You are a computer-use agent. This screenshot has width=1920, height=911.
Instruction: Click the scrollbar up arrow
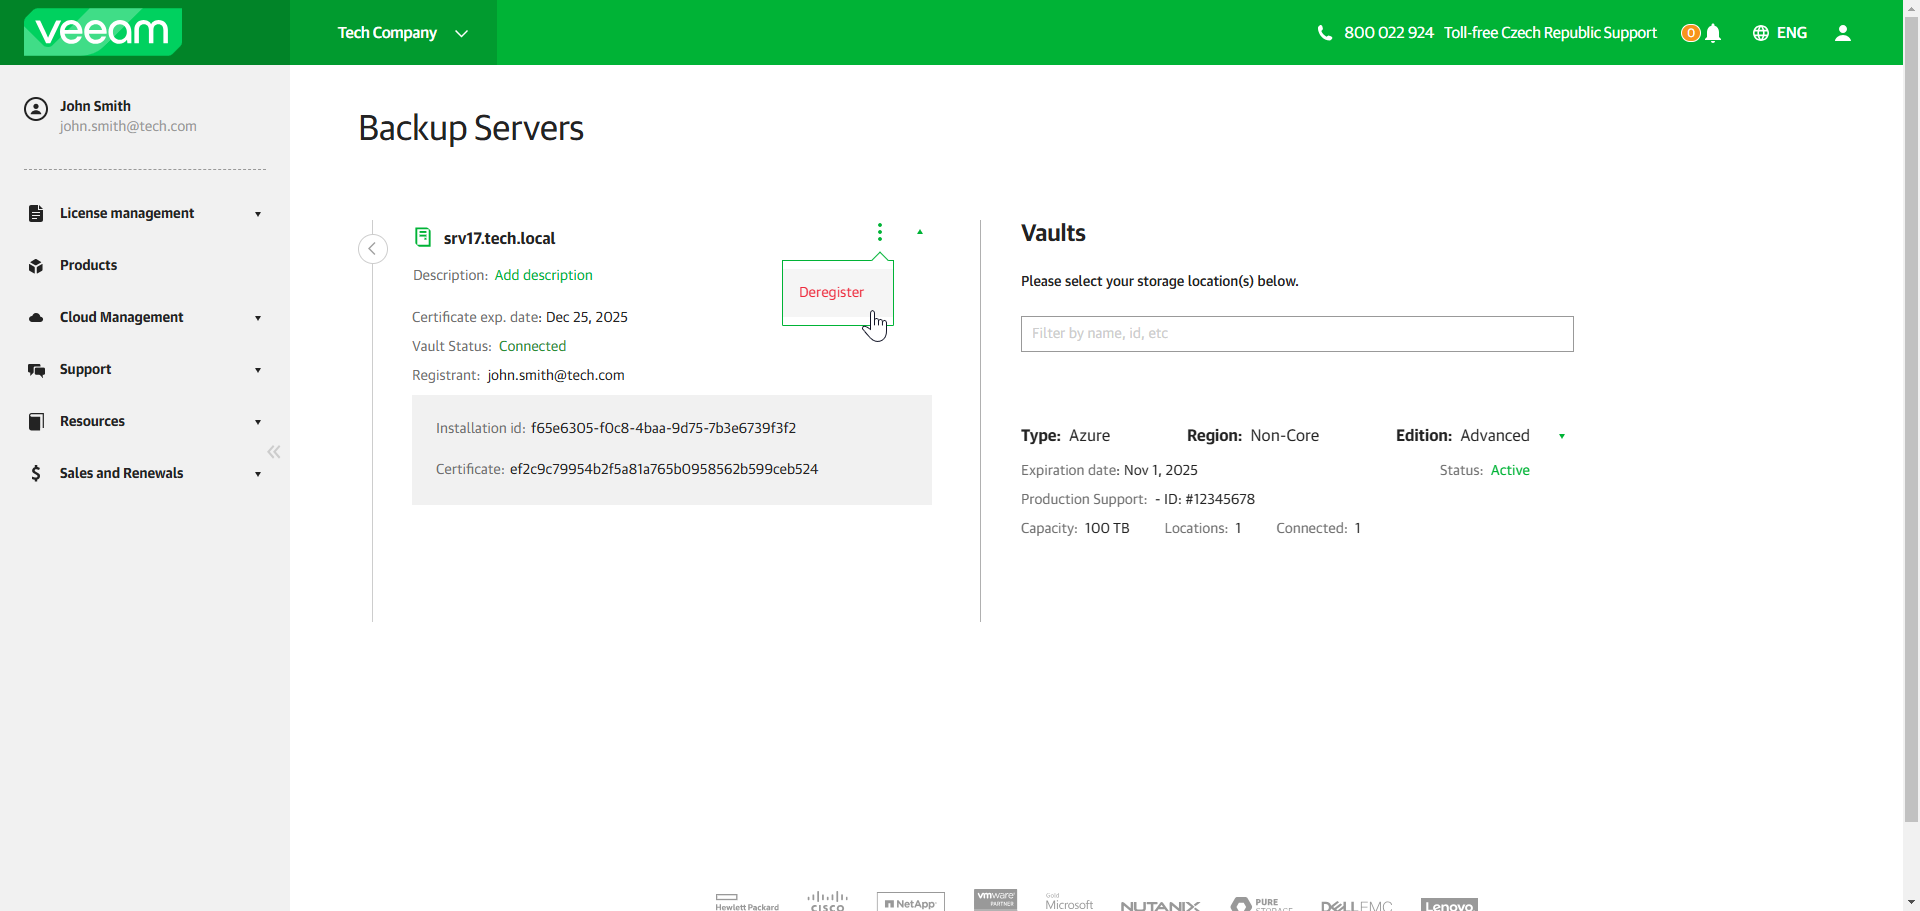point(1911,7)
